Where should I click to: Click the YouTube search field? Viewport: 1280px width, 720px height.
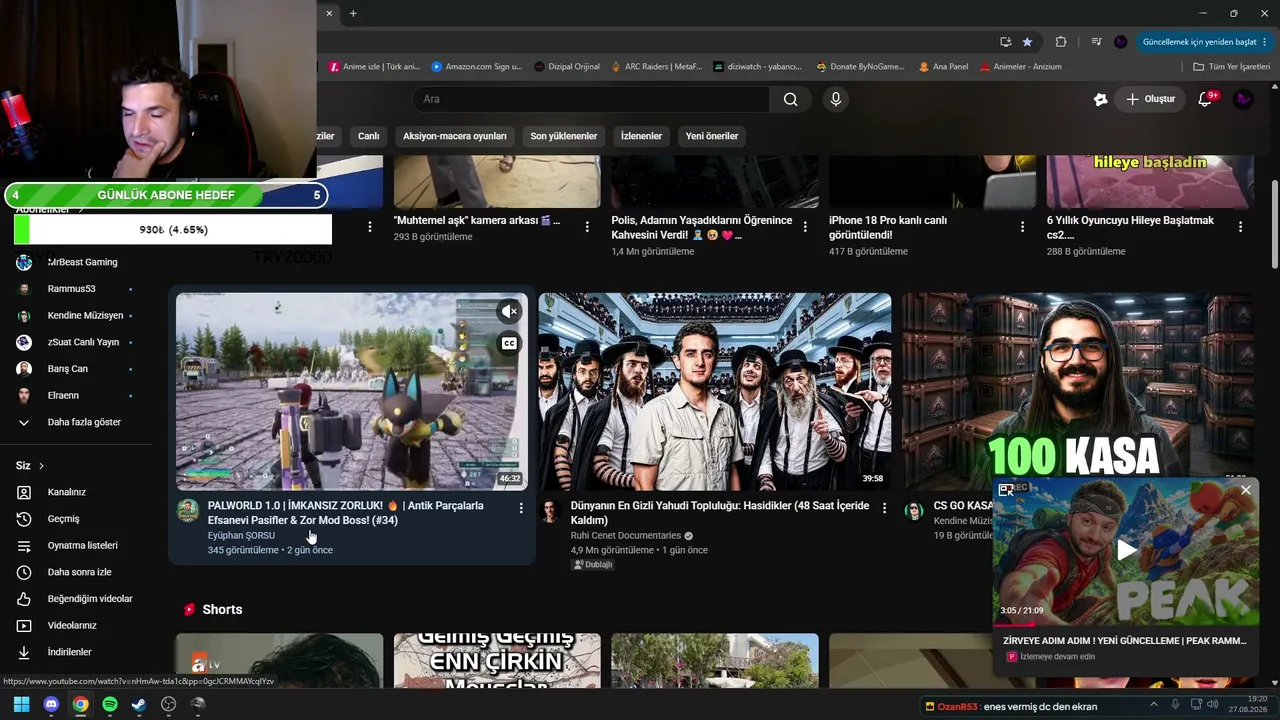click(x=591, y=99)
